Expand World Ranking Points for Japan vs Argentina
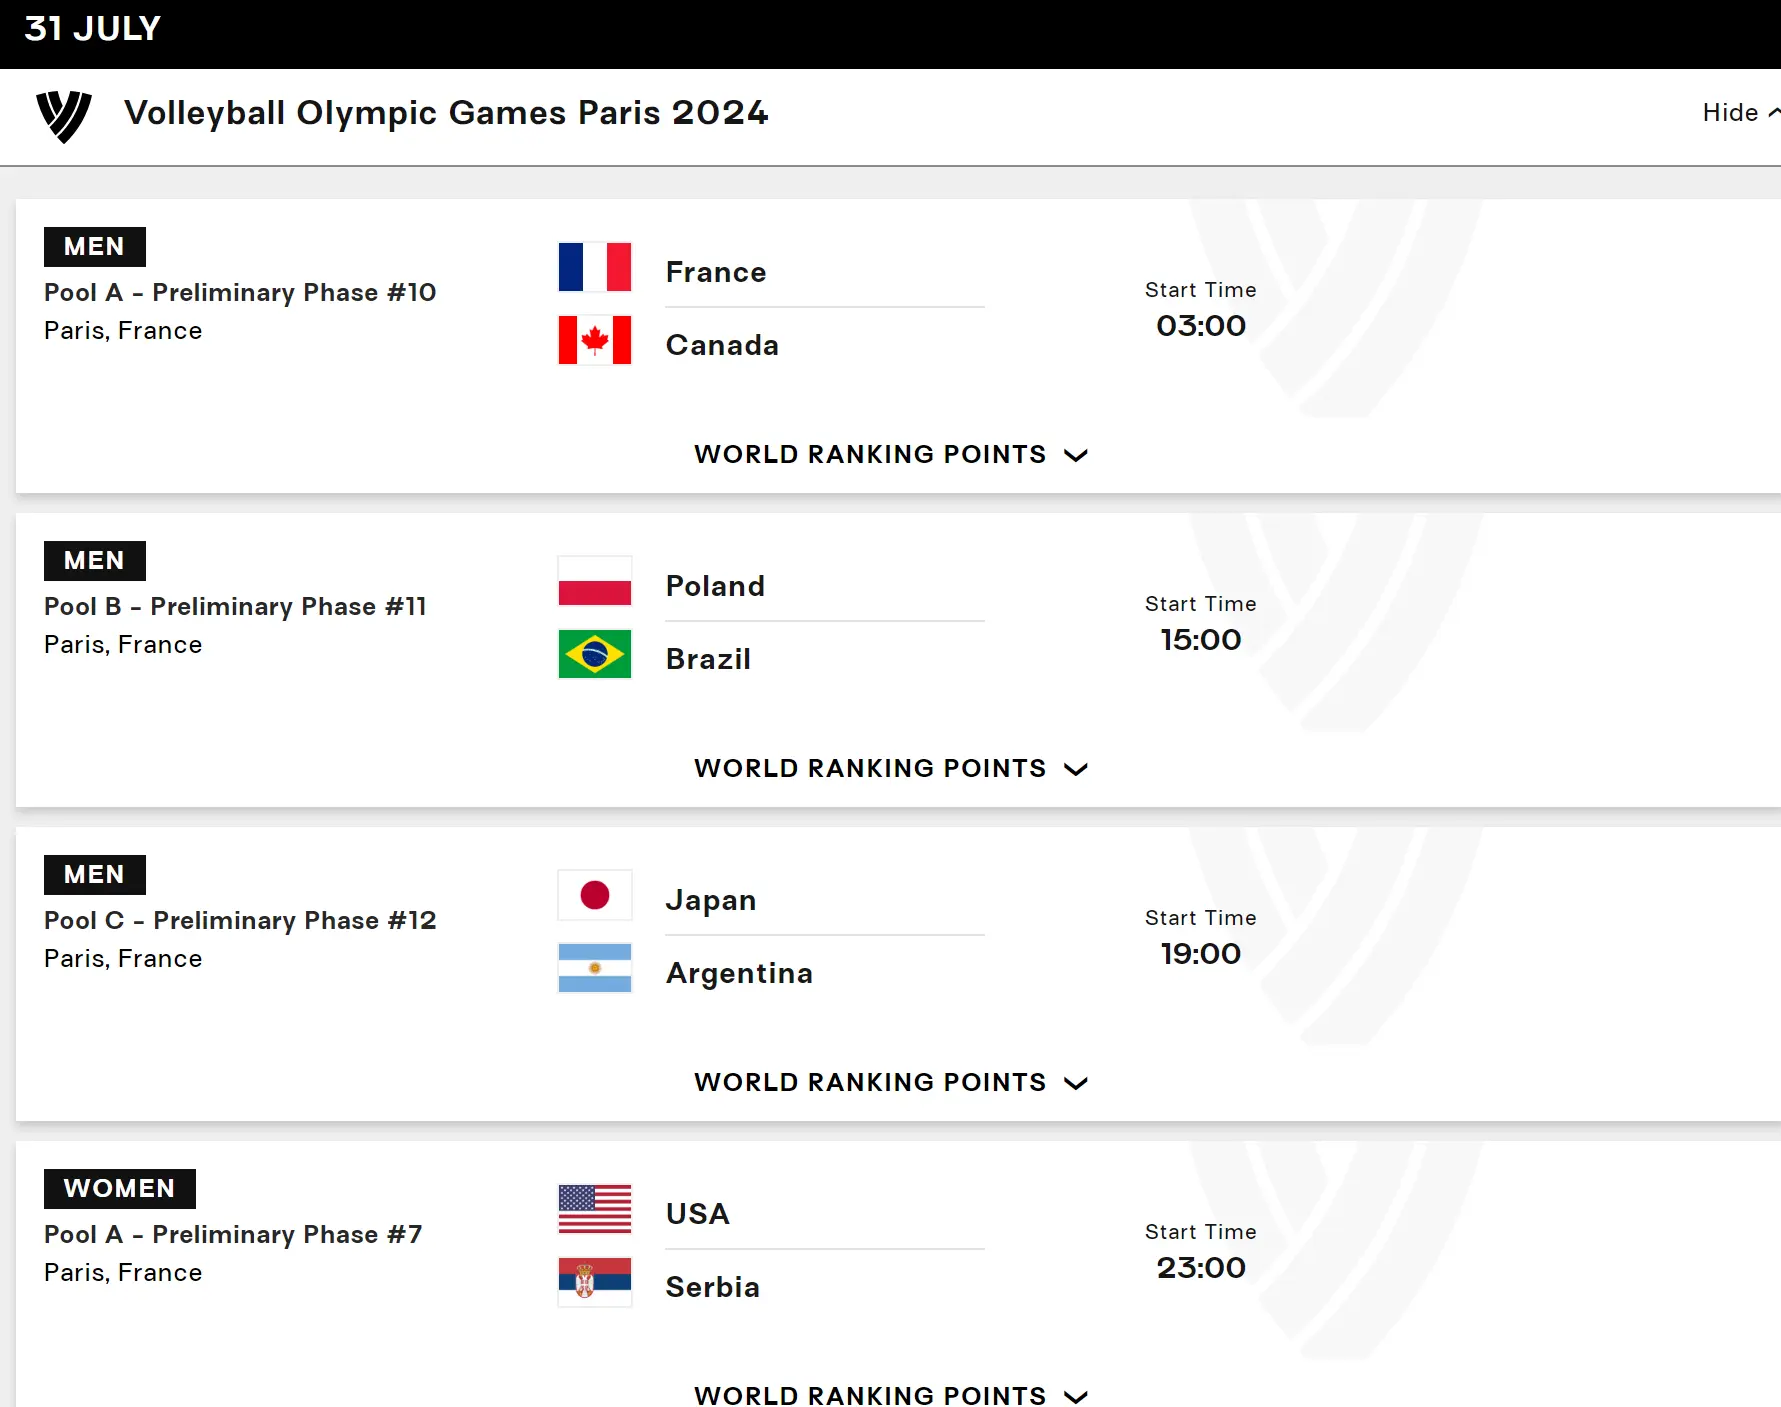 pos(891,1082)
